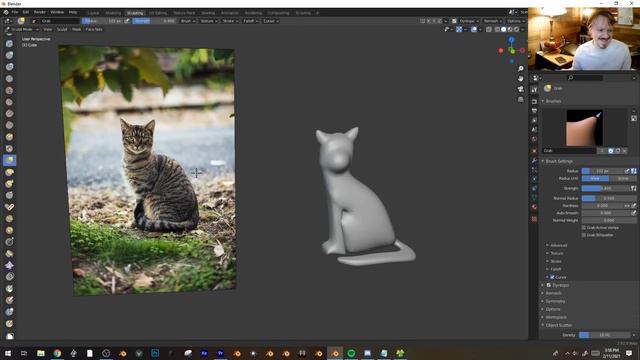640x360 pixels.
Task: Open Spotify from the taskbar
Action: pos(351,353)
